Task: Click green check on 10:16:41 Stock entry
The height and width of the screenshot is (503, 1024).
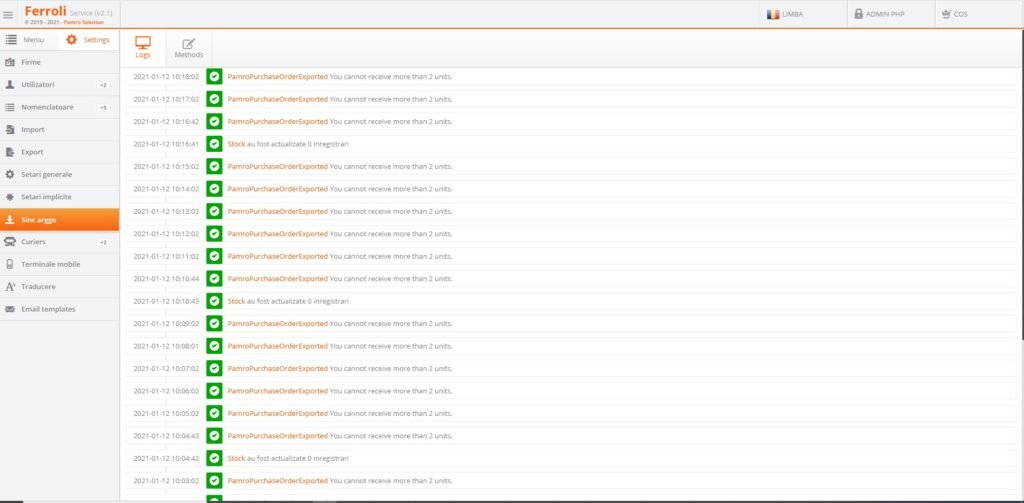Action: [x=214, y=144]
